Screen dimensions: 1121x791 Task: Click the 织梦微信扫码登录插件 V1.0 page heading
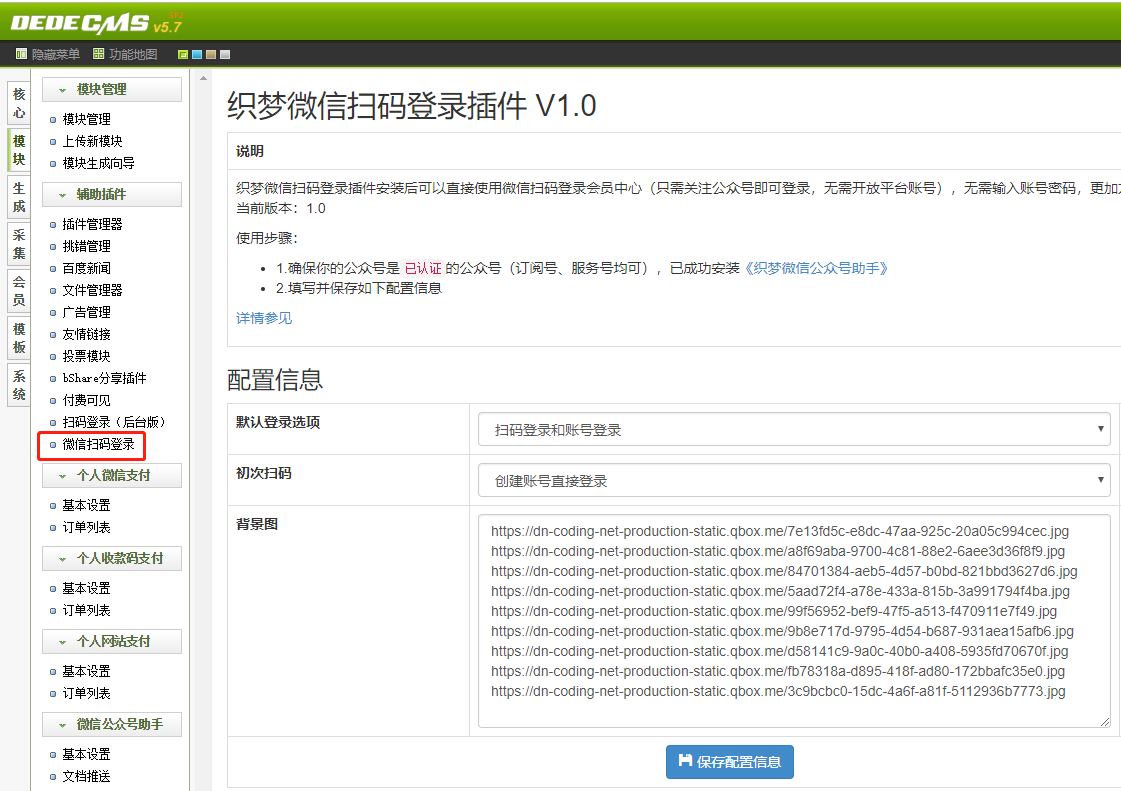(411, 106)
